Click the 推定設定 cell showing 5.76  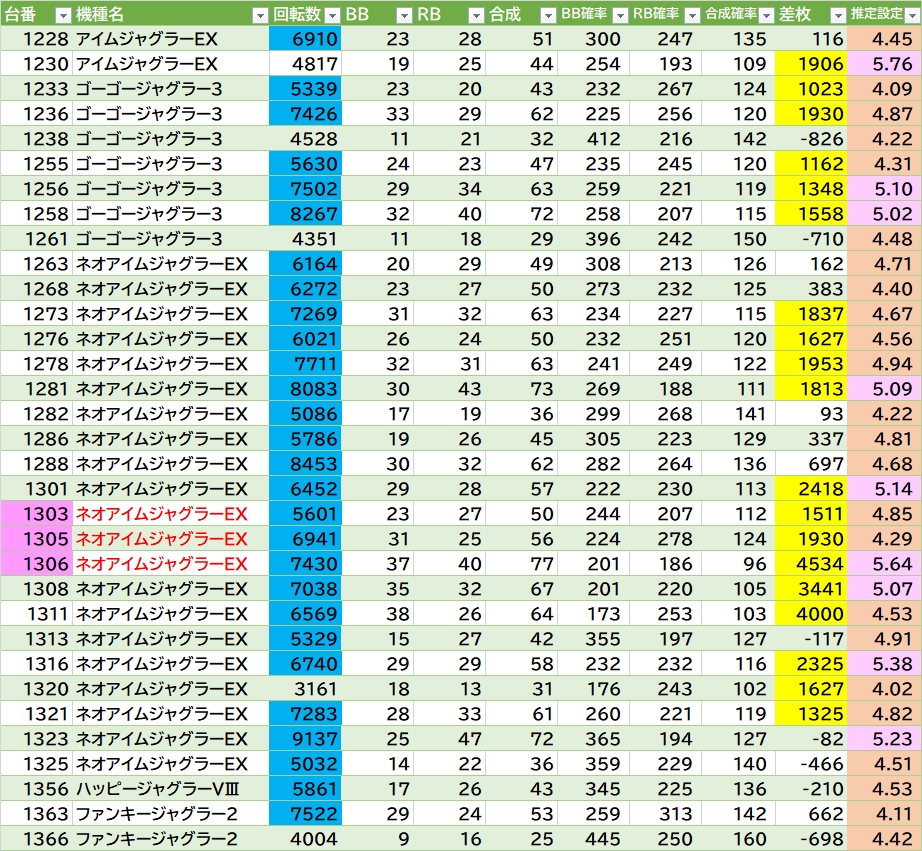(x=884, y=64)
